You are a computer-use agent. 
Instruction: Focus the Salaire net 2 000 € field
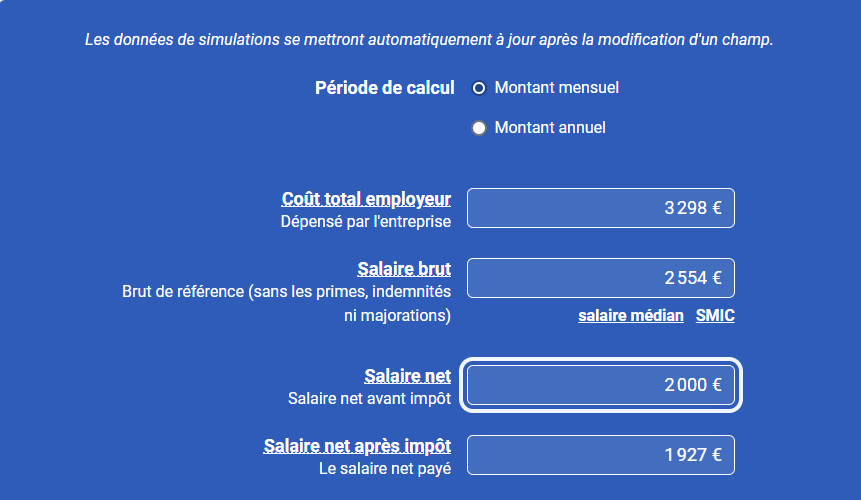pos(601,385)
